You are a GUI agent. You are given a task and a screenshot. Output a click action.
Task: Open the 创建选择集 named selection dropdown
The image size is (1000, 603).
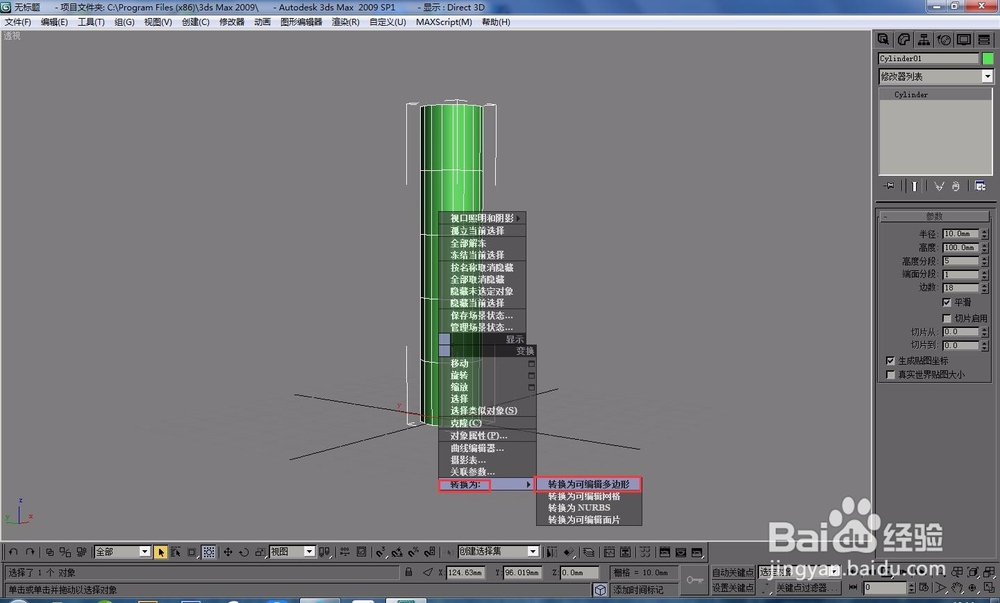pos(498,551)
